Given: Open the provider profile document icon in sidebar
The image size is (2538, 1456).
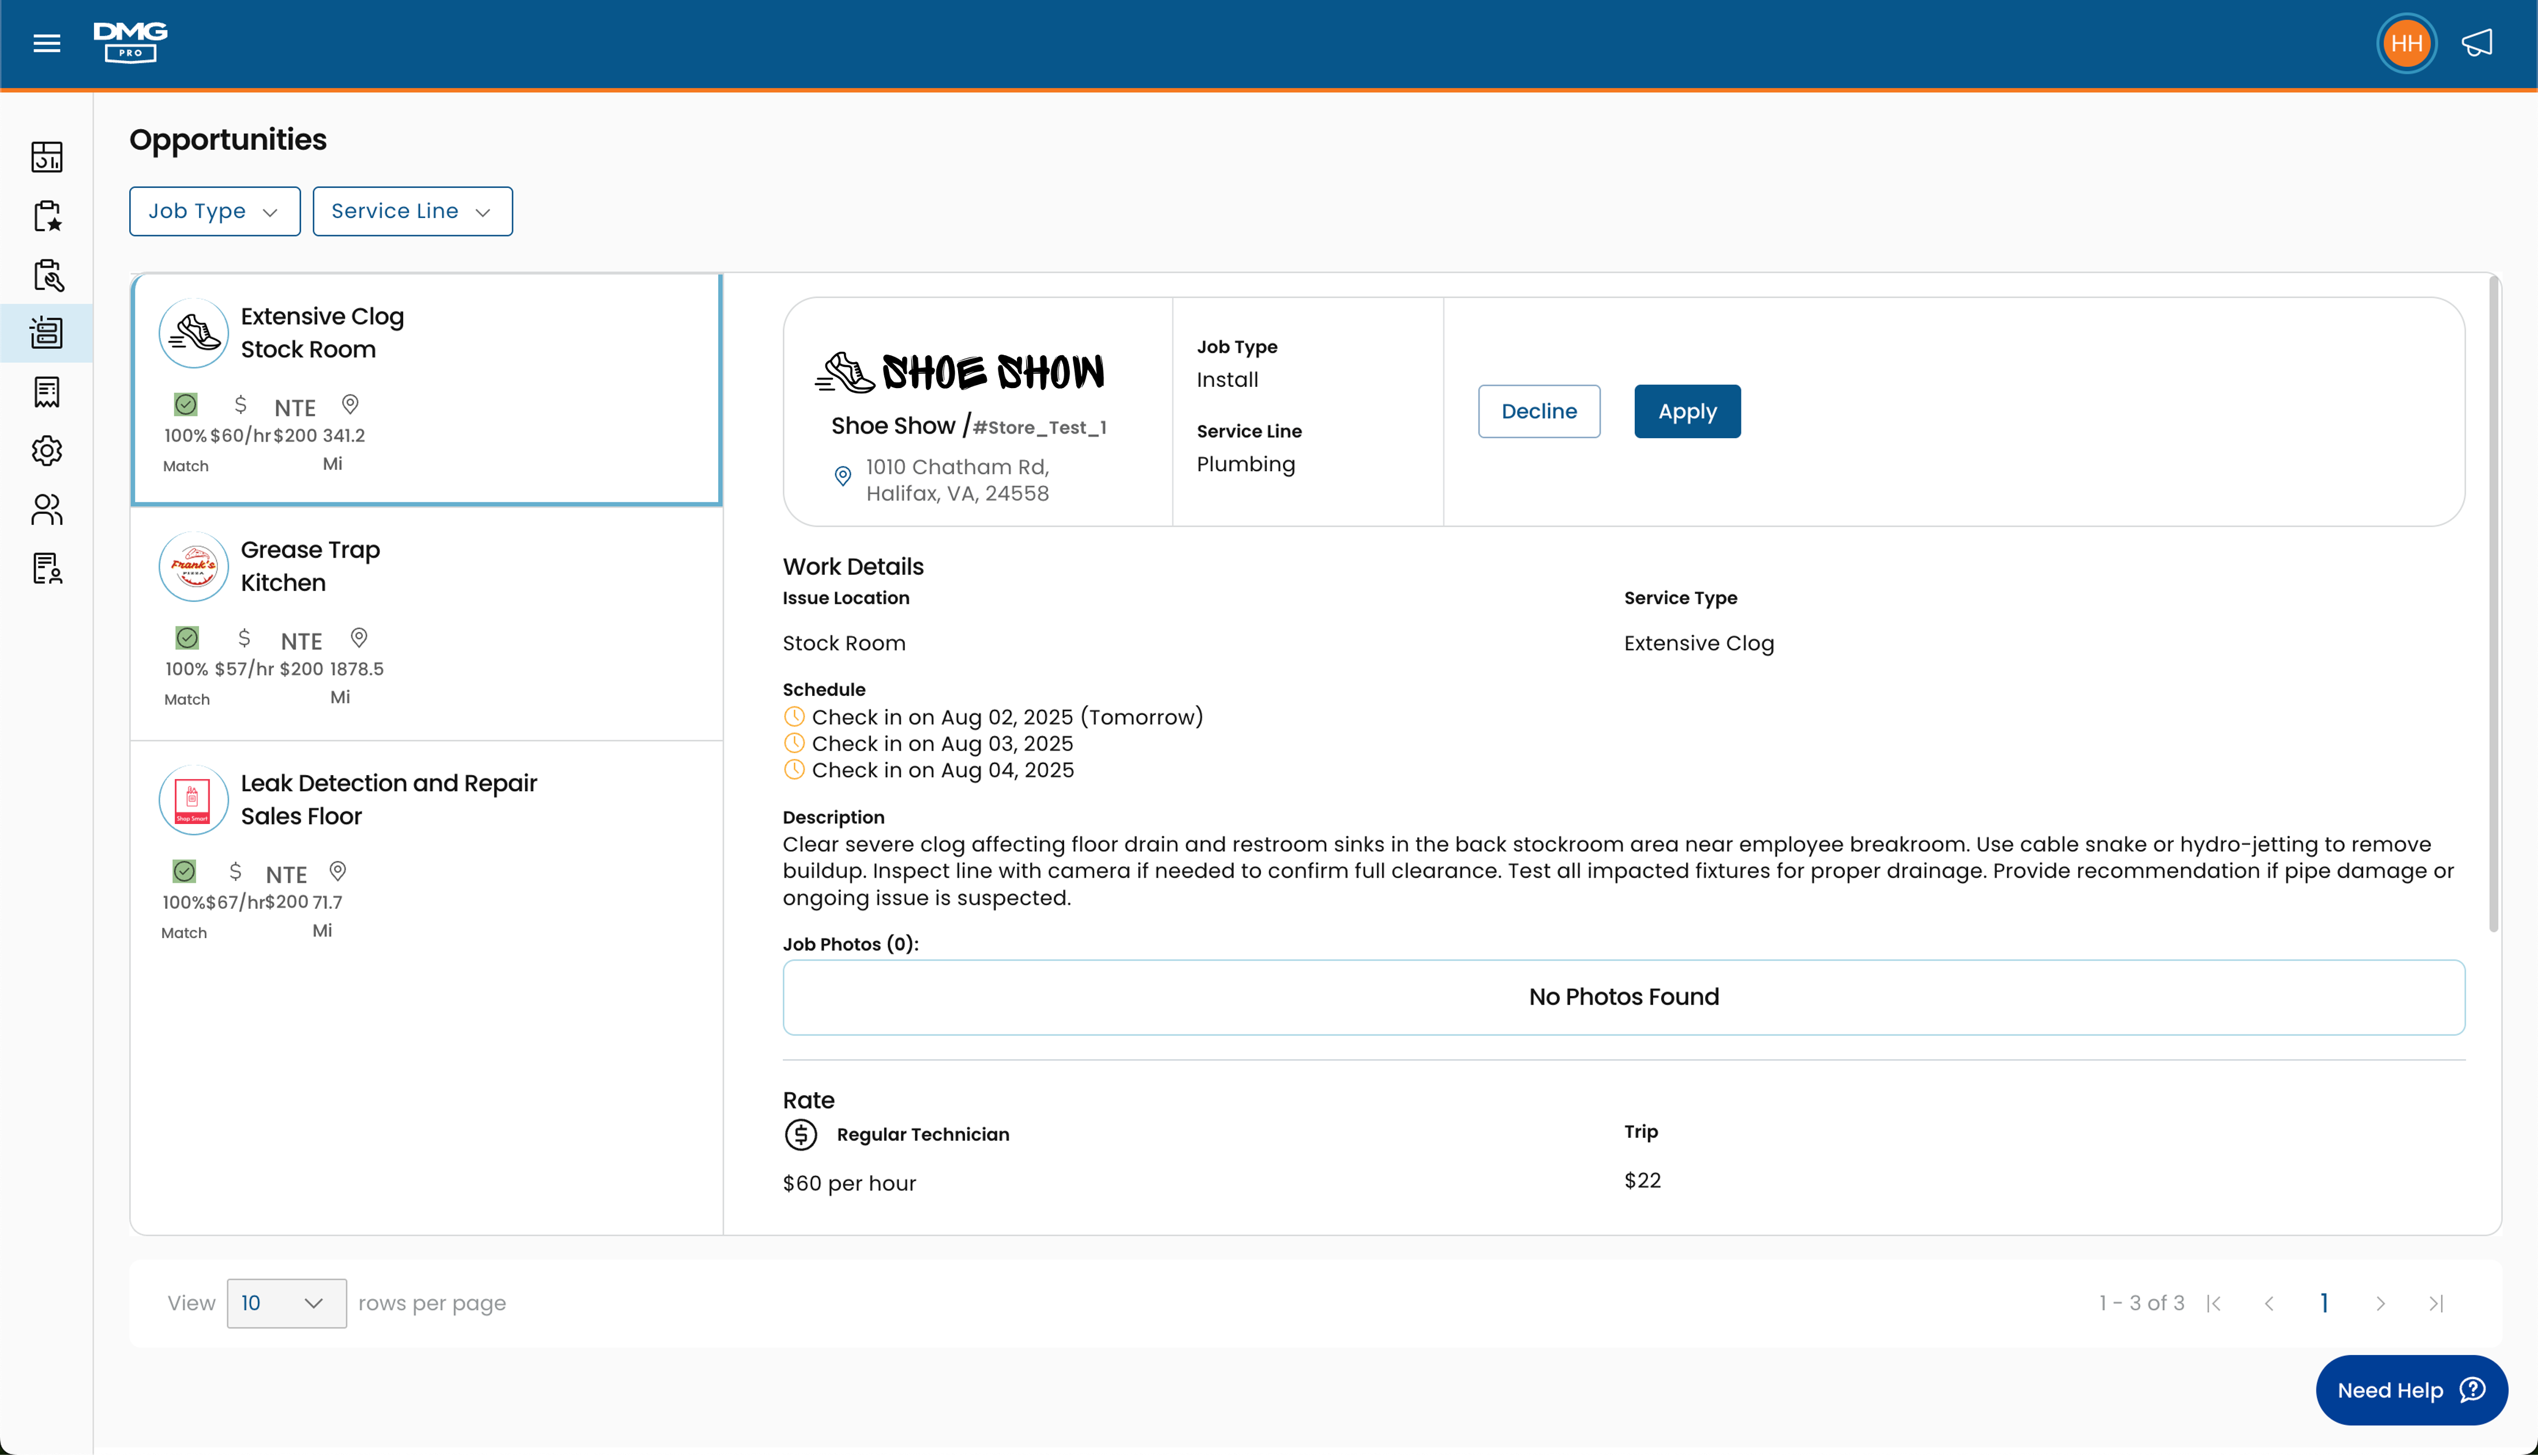Looking at the screenshot, I should click(x=47, y=568).
